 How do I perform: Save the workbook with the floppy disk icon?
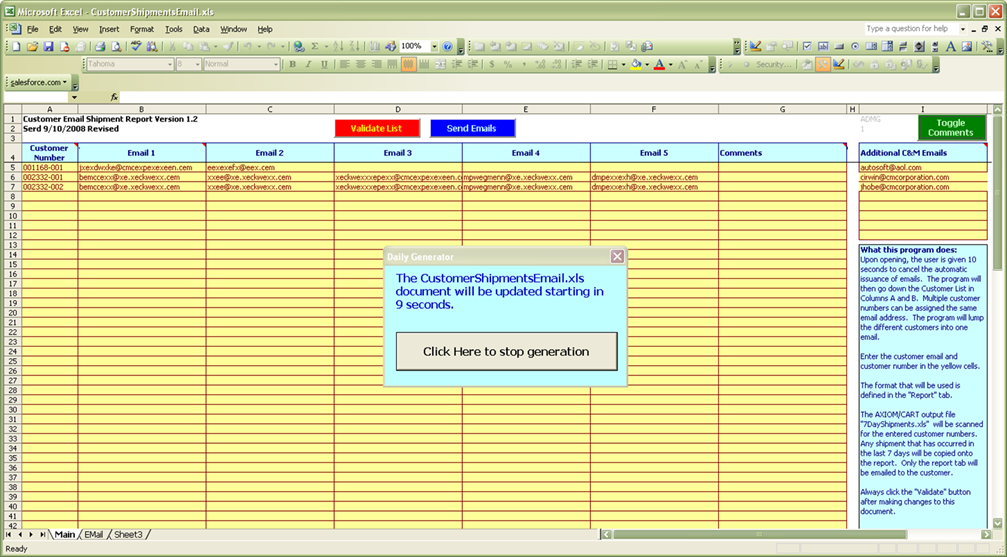(x=49, y=46)
